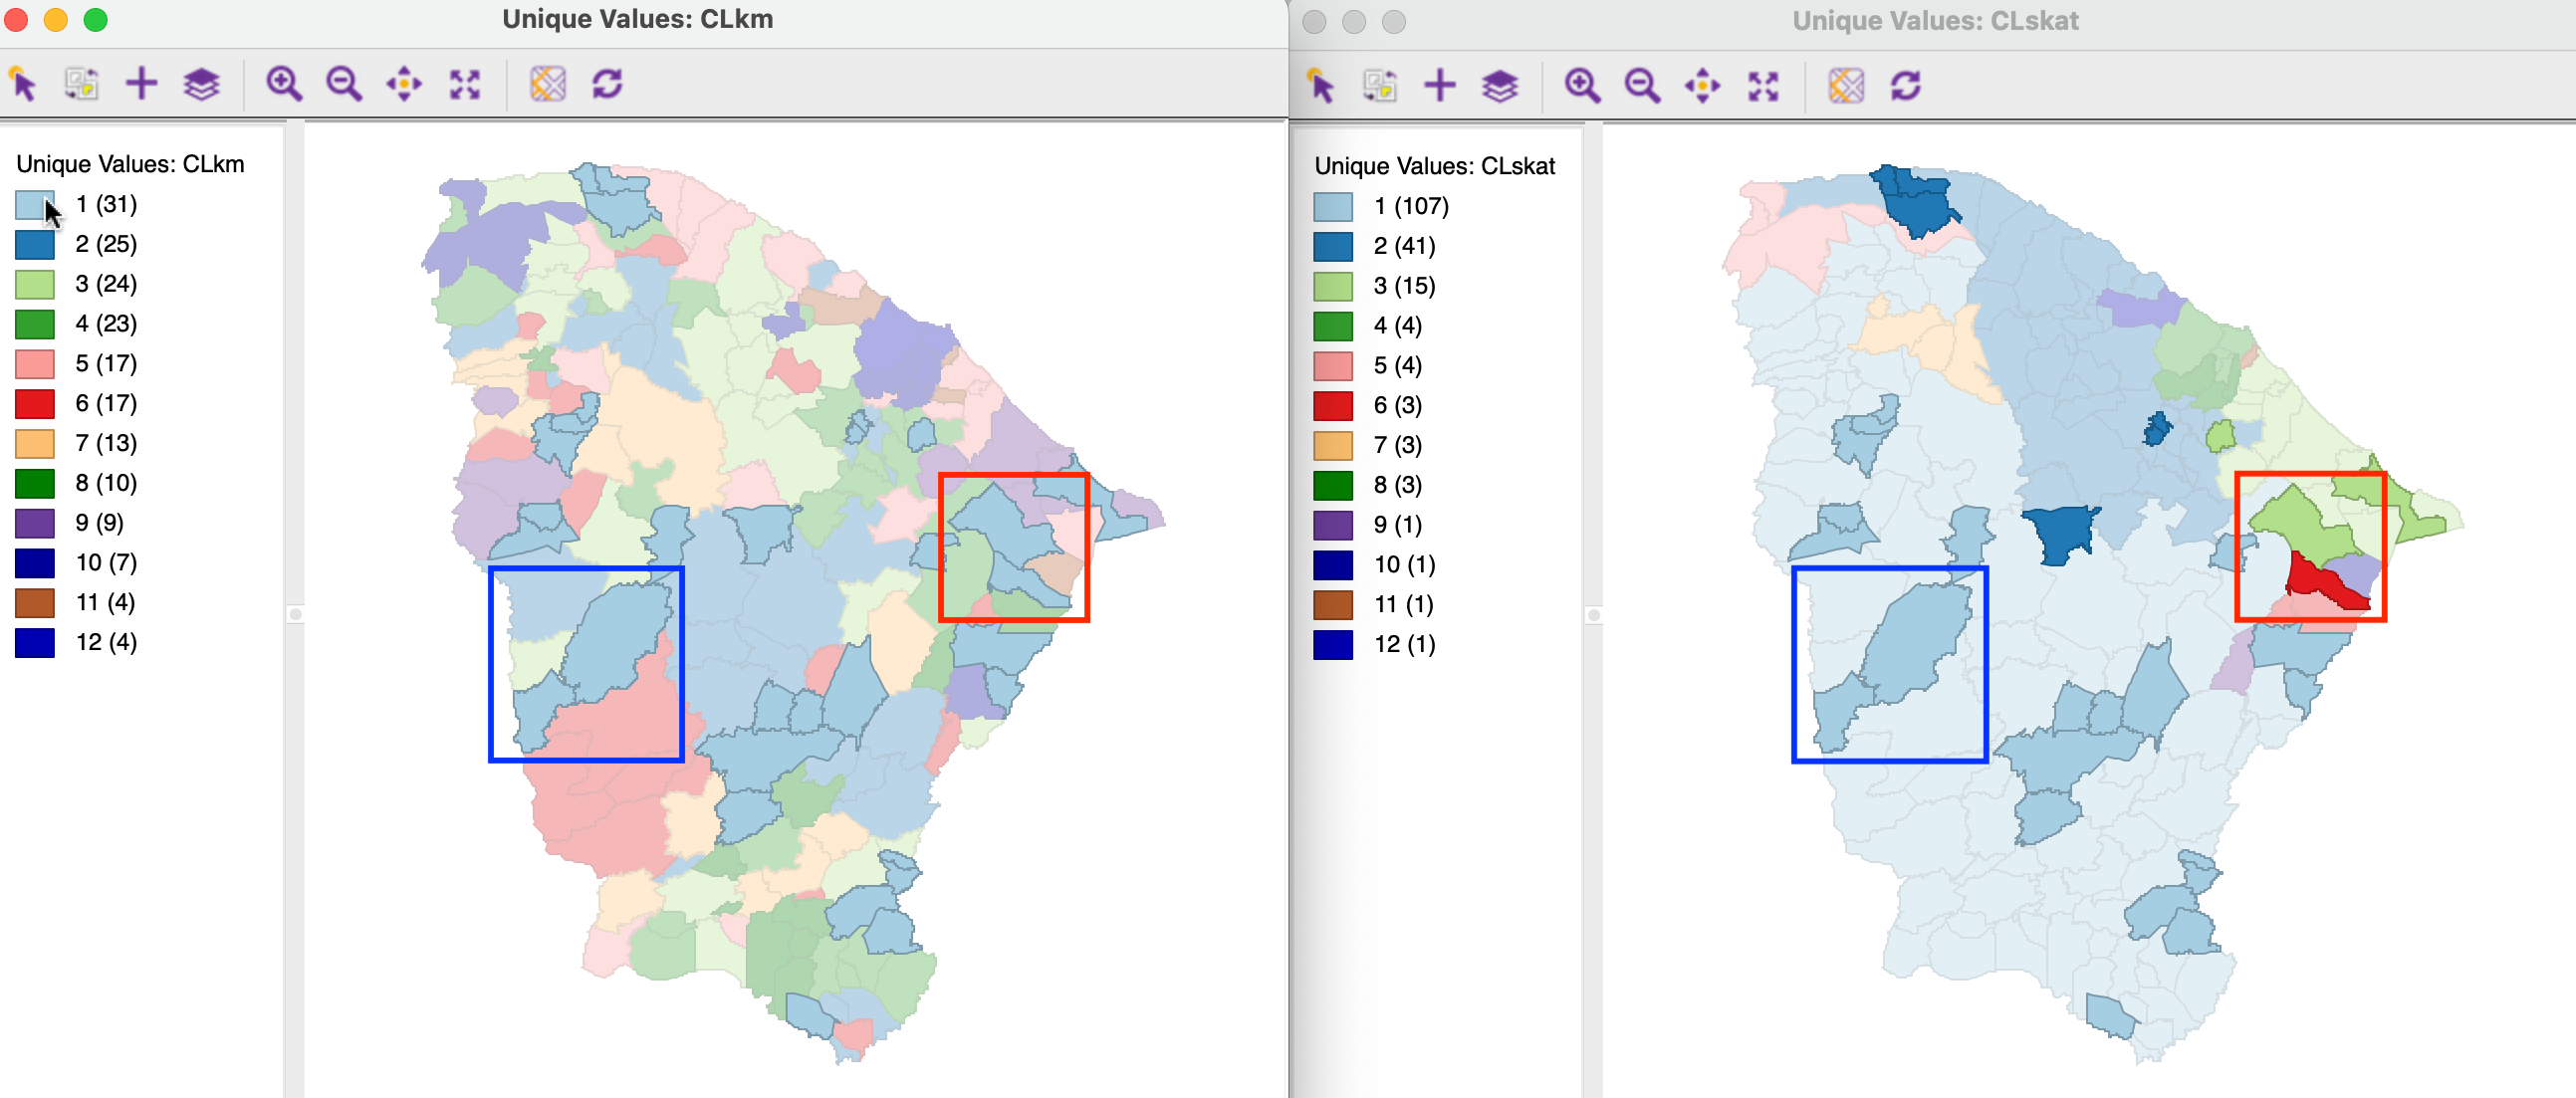
Task: Select pan tool in CLkm toolbar
Action: tap(404, 84)
